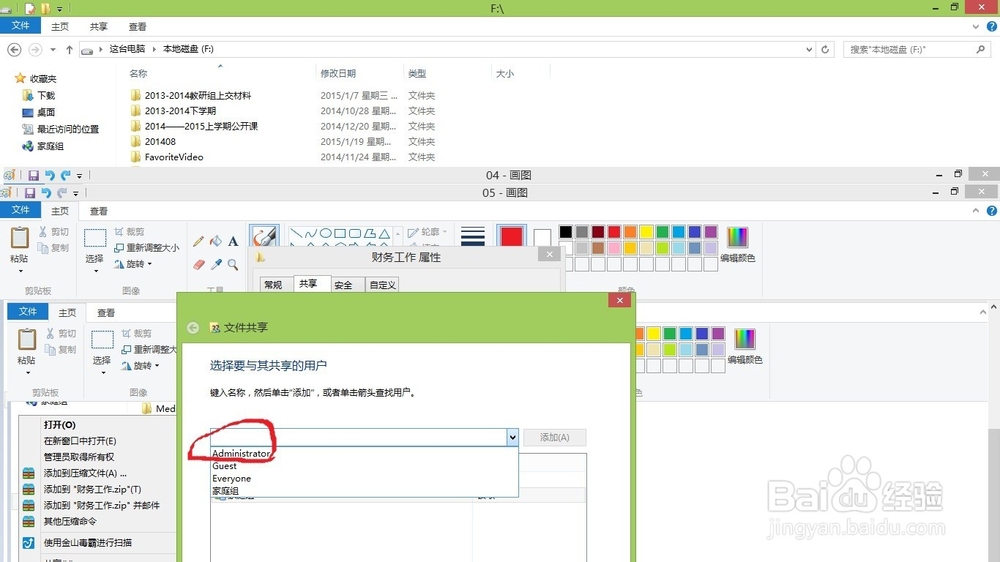Pick the Curve shape in 05 - 画图 gallery
1000x562 pixels.
[x=311, y=233]
